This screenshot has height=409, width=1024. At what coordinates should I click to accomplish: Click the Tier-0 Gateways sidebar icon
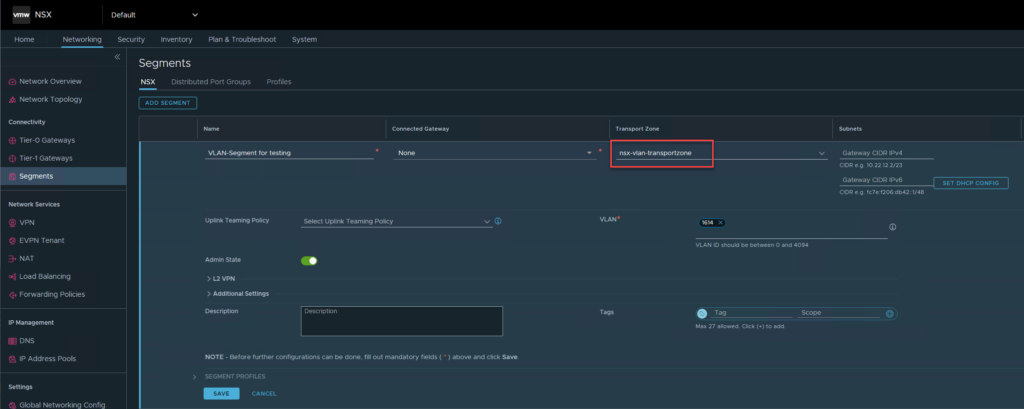(12, 140)
